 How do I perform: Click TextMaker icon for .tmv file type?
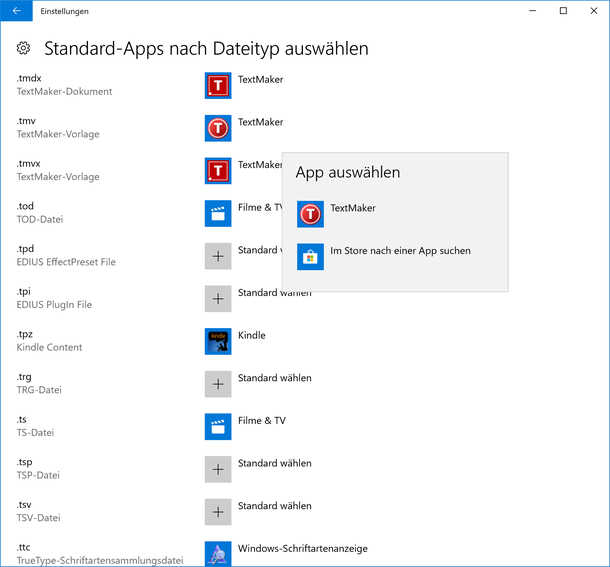click(x=218, y=128)
